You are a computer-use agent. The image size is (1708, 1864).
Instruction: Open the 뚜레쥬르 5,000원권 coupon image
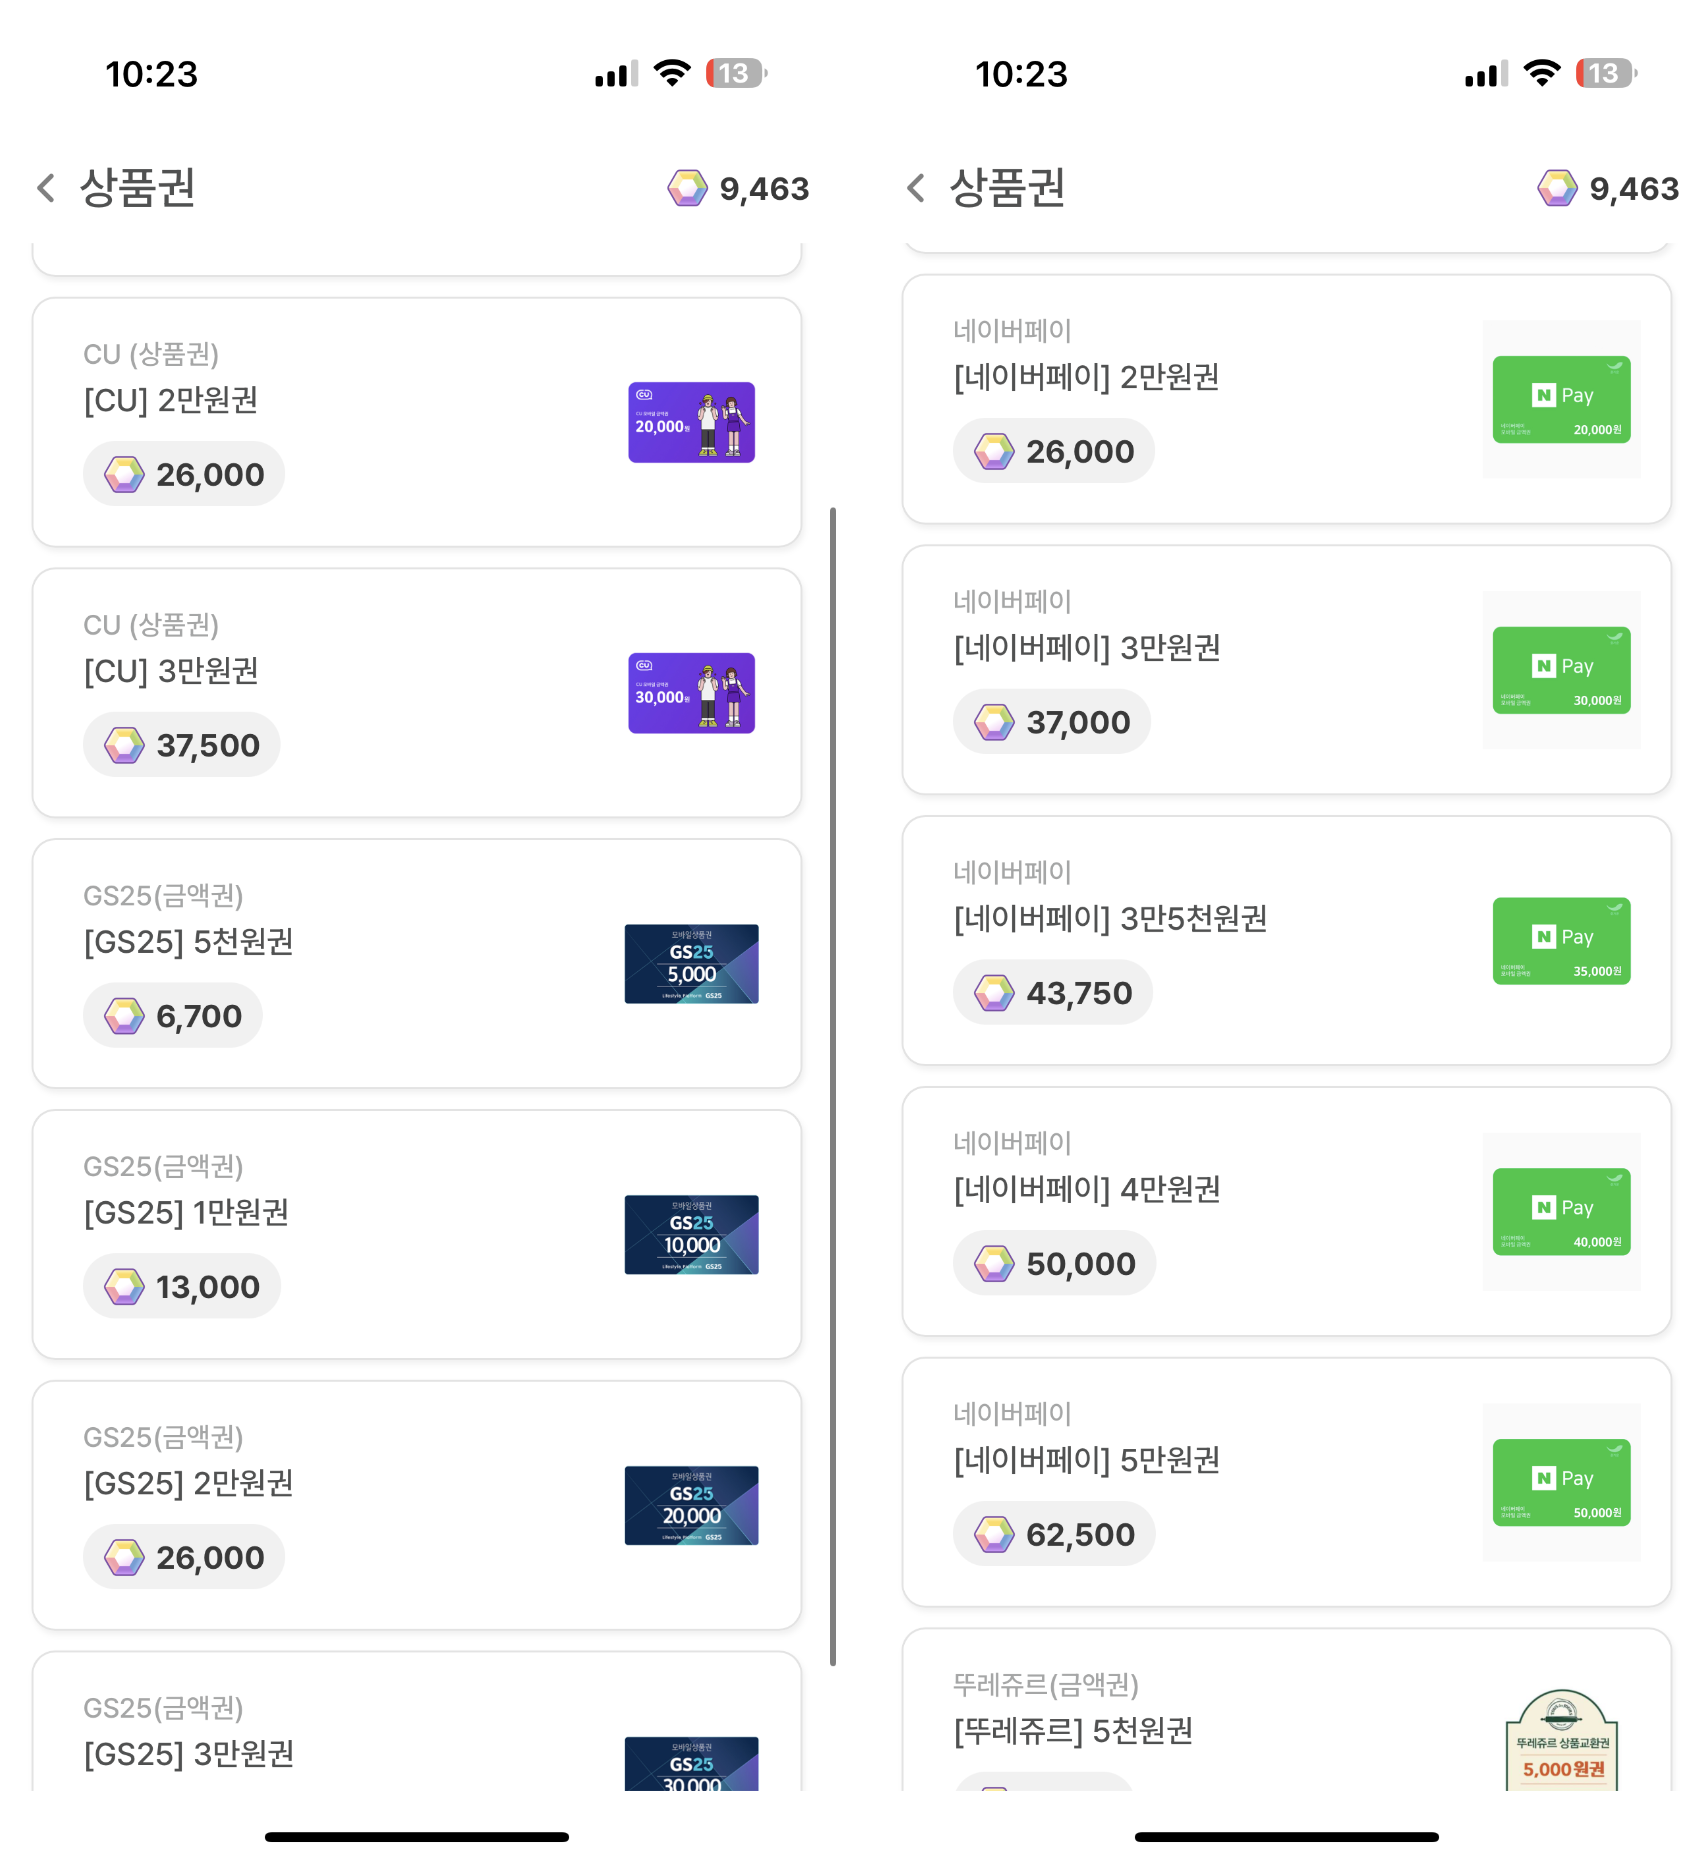tap(1561, 1741)
